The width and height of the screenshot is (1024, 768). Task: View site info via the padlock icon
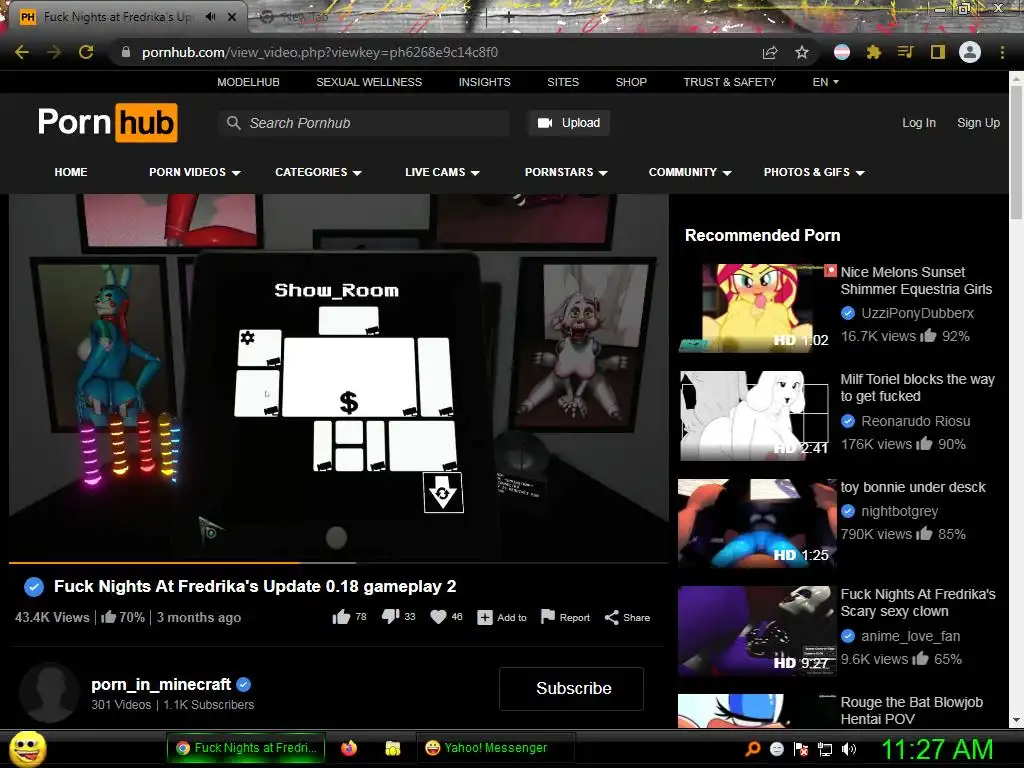coord(126,52)
